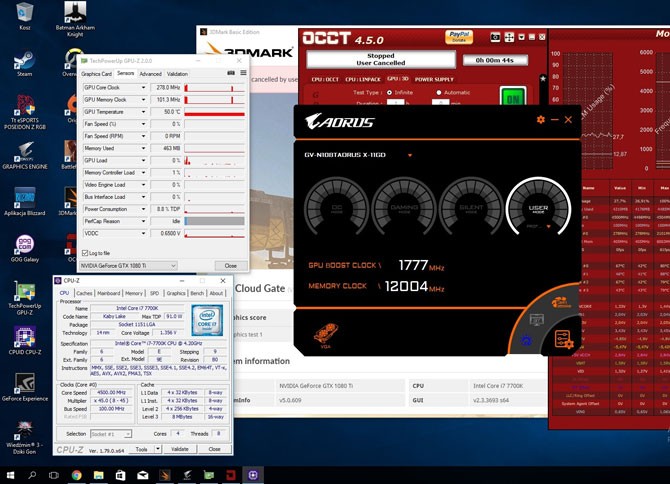
Task: Click the PayPal Donate button in OCCT
Action: pyautogui.click(x=460, y=36)
